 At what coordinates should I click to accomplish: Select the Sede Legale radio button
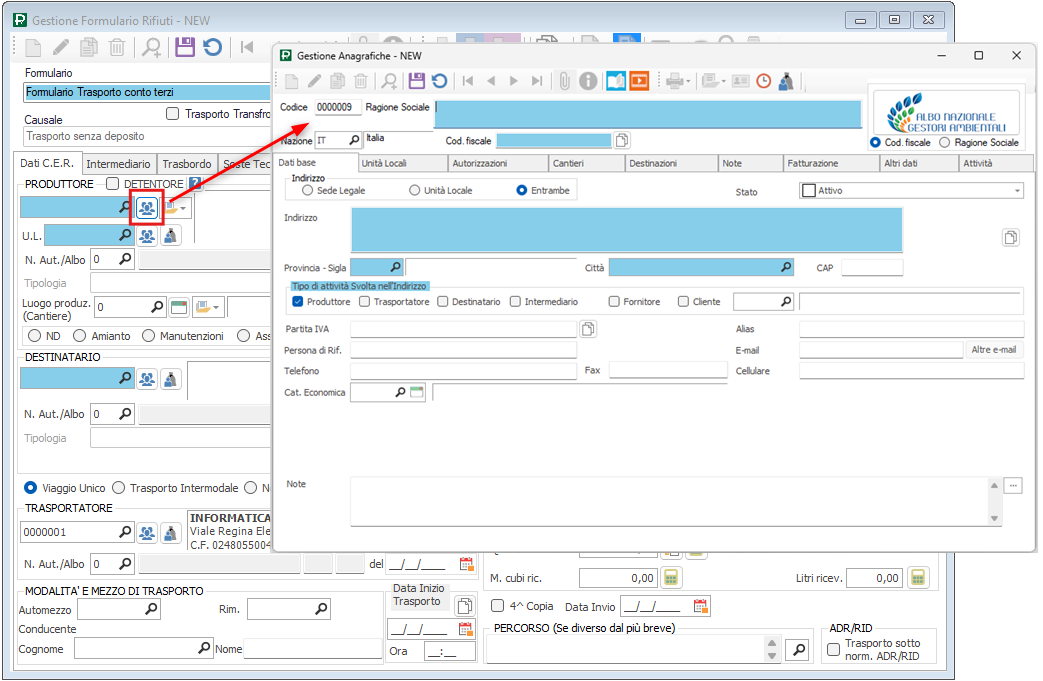tap(308, 190)
